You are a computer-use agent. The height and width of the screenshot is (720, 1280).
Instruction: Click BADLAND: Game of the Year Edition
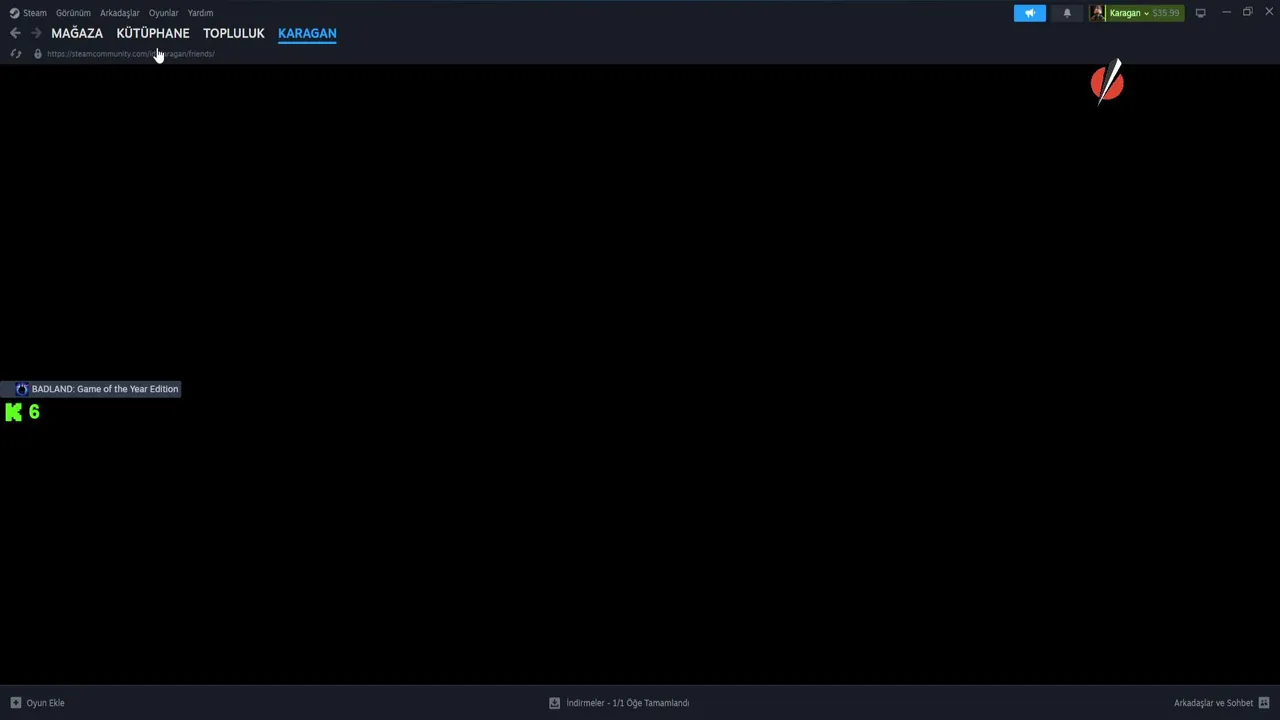point(105,389)
